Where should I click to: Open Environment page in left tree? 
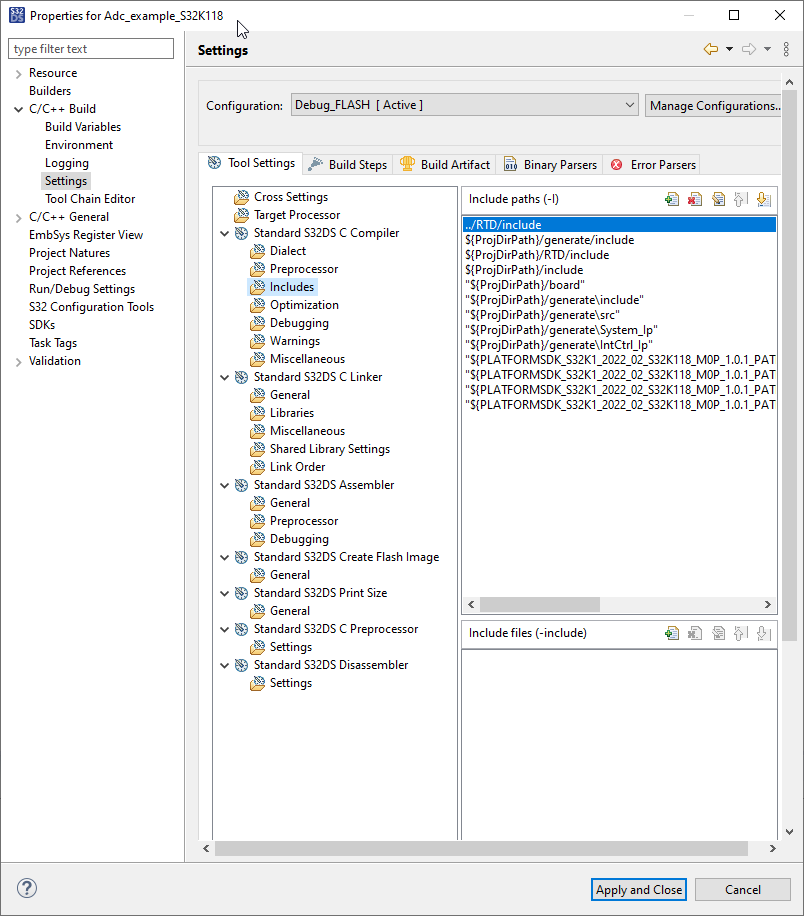tap(79, 145)
